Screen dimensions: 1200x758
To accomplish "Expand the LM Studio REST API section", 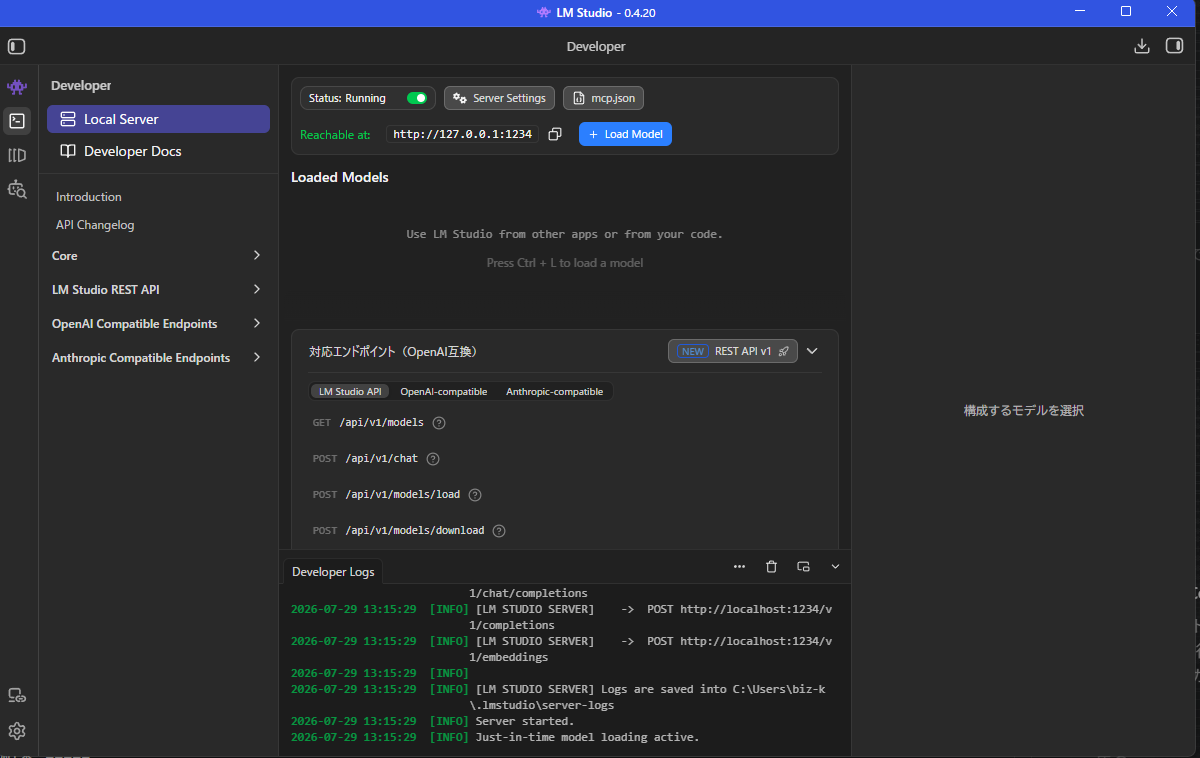I will point(158,290).
